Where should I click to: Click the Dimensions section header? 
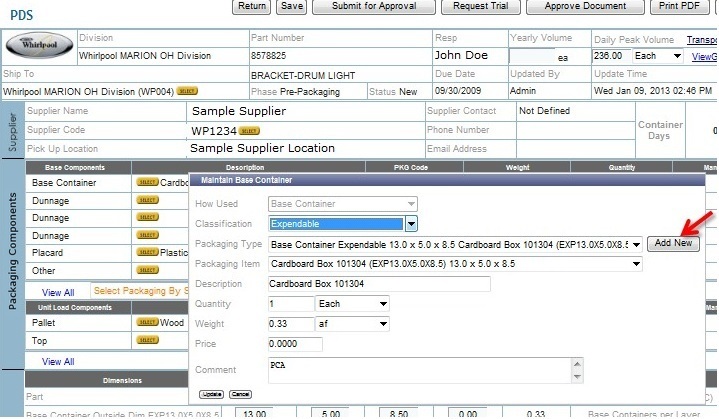(122, 380)
